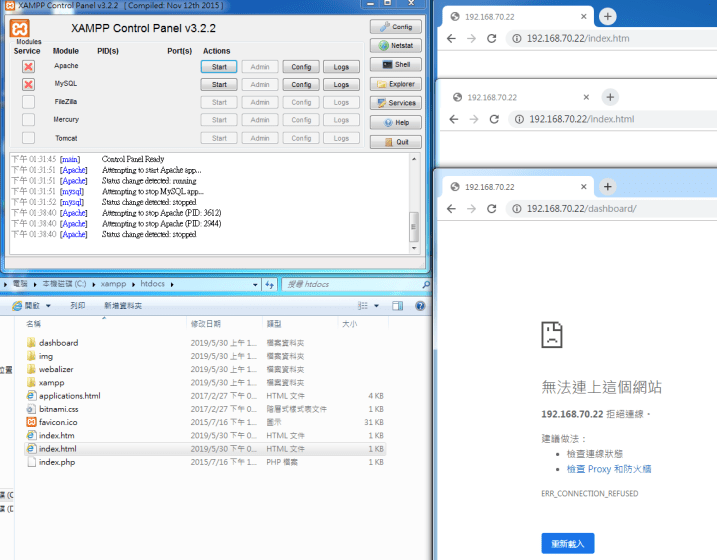
Task: Click the XAMPP Help button
Action: 395,122
